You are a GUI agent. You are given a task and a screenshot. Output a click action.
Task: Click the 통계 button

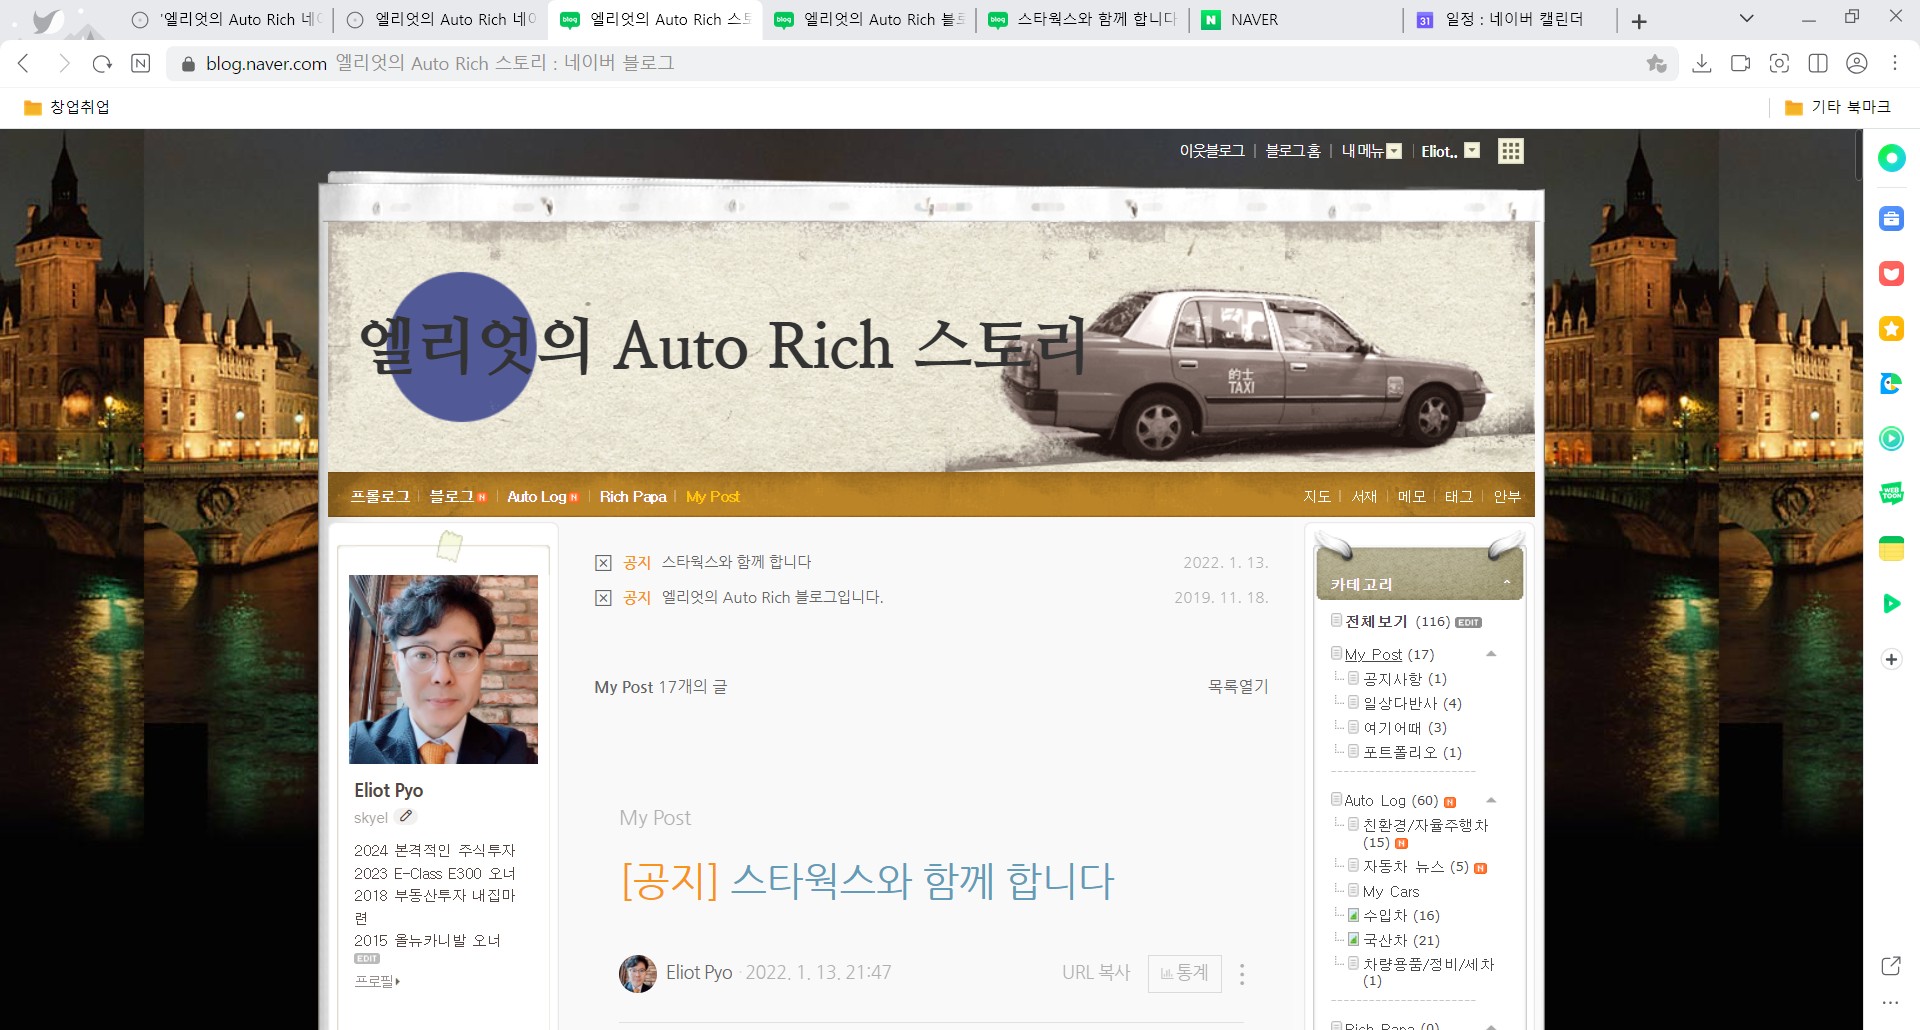[x=1185, y=973]
